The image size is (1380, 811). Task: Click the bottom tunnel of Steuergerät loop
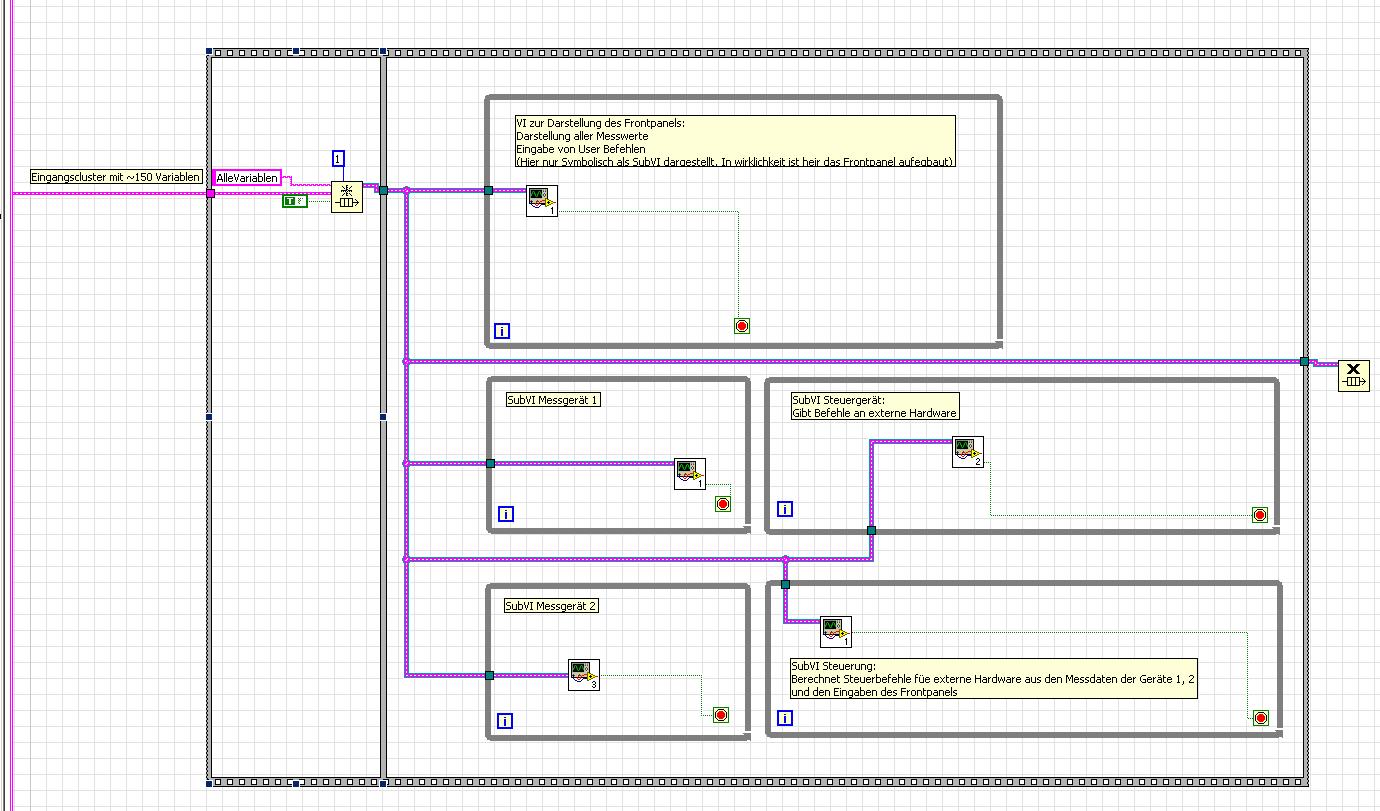point(871,530)
